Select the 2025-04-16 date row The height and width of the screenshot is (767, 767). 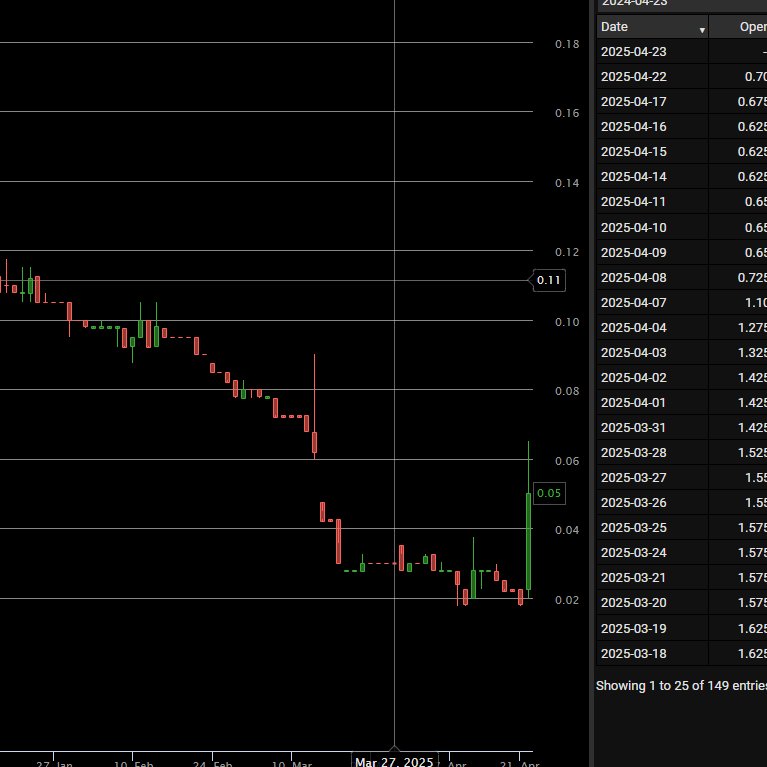point(682,126)
